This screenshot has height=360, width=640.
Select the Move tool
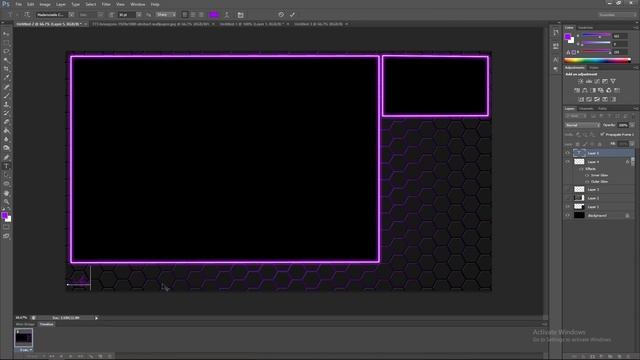pos(6,34)
